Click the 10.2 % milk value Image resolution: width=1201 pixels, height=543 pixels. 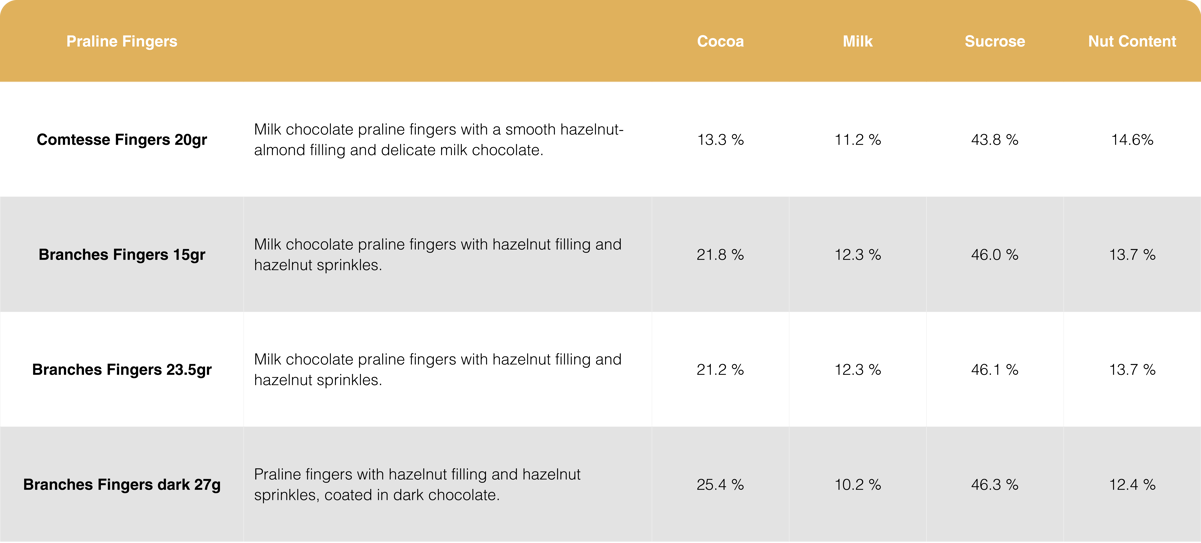(857, 485)
